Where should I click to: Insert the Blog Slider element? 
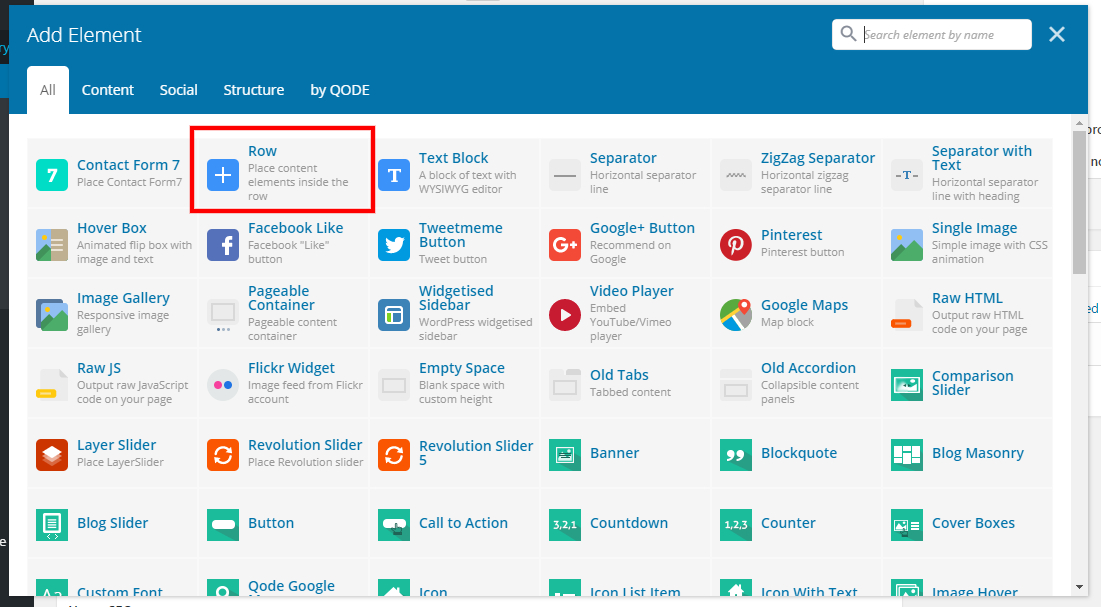(x=112, y=524)
